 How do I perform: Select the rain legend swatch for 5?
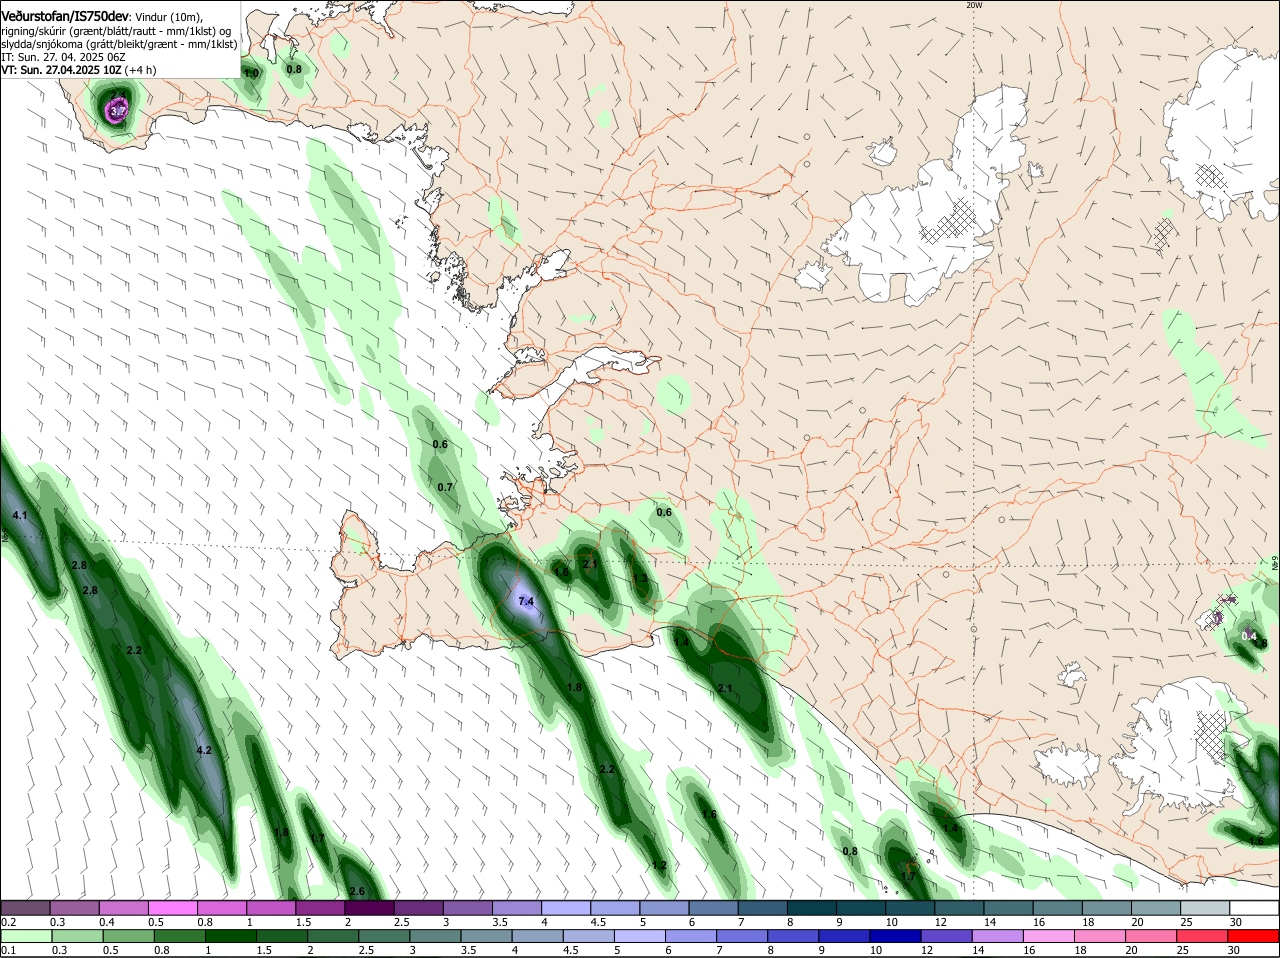(638, 936)
